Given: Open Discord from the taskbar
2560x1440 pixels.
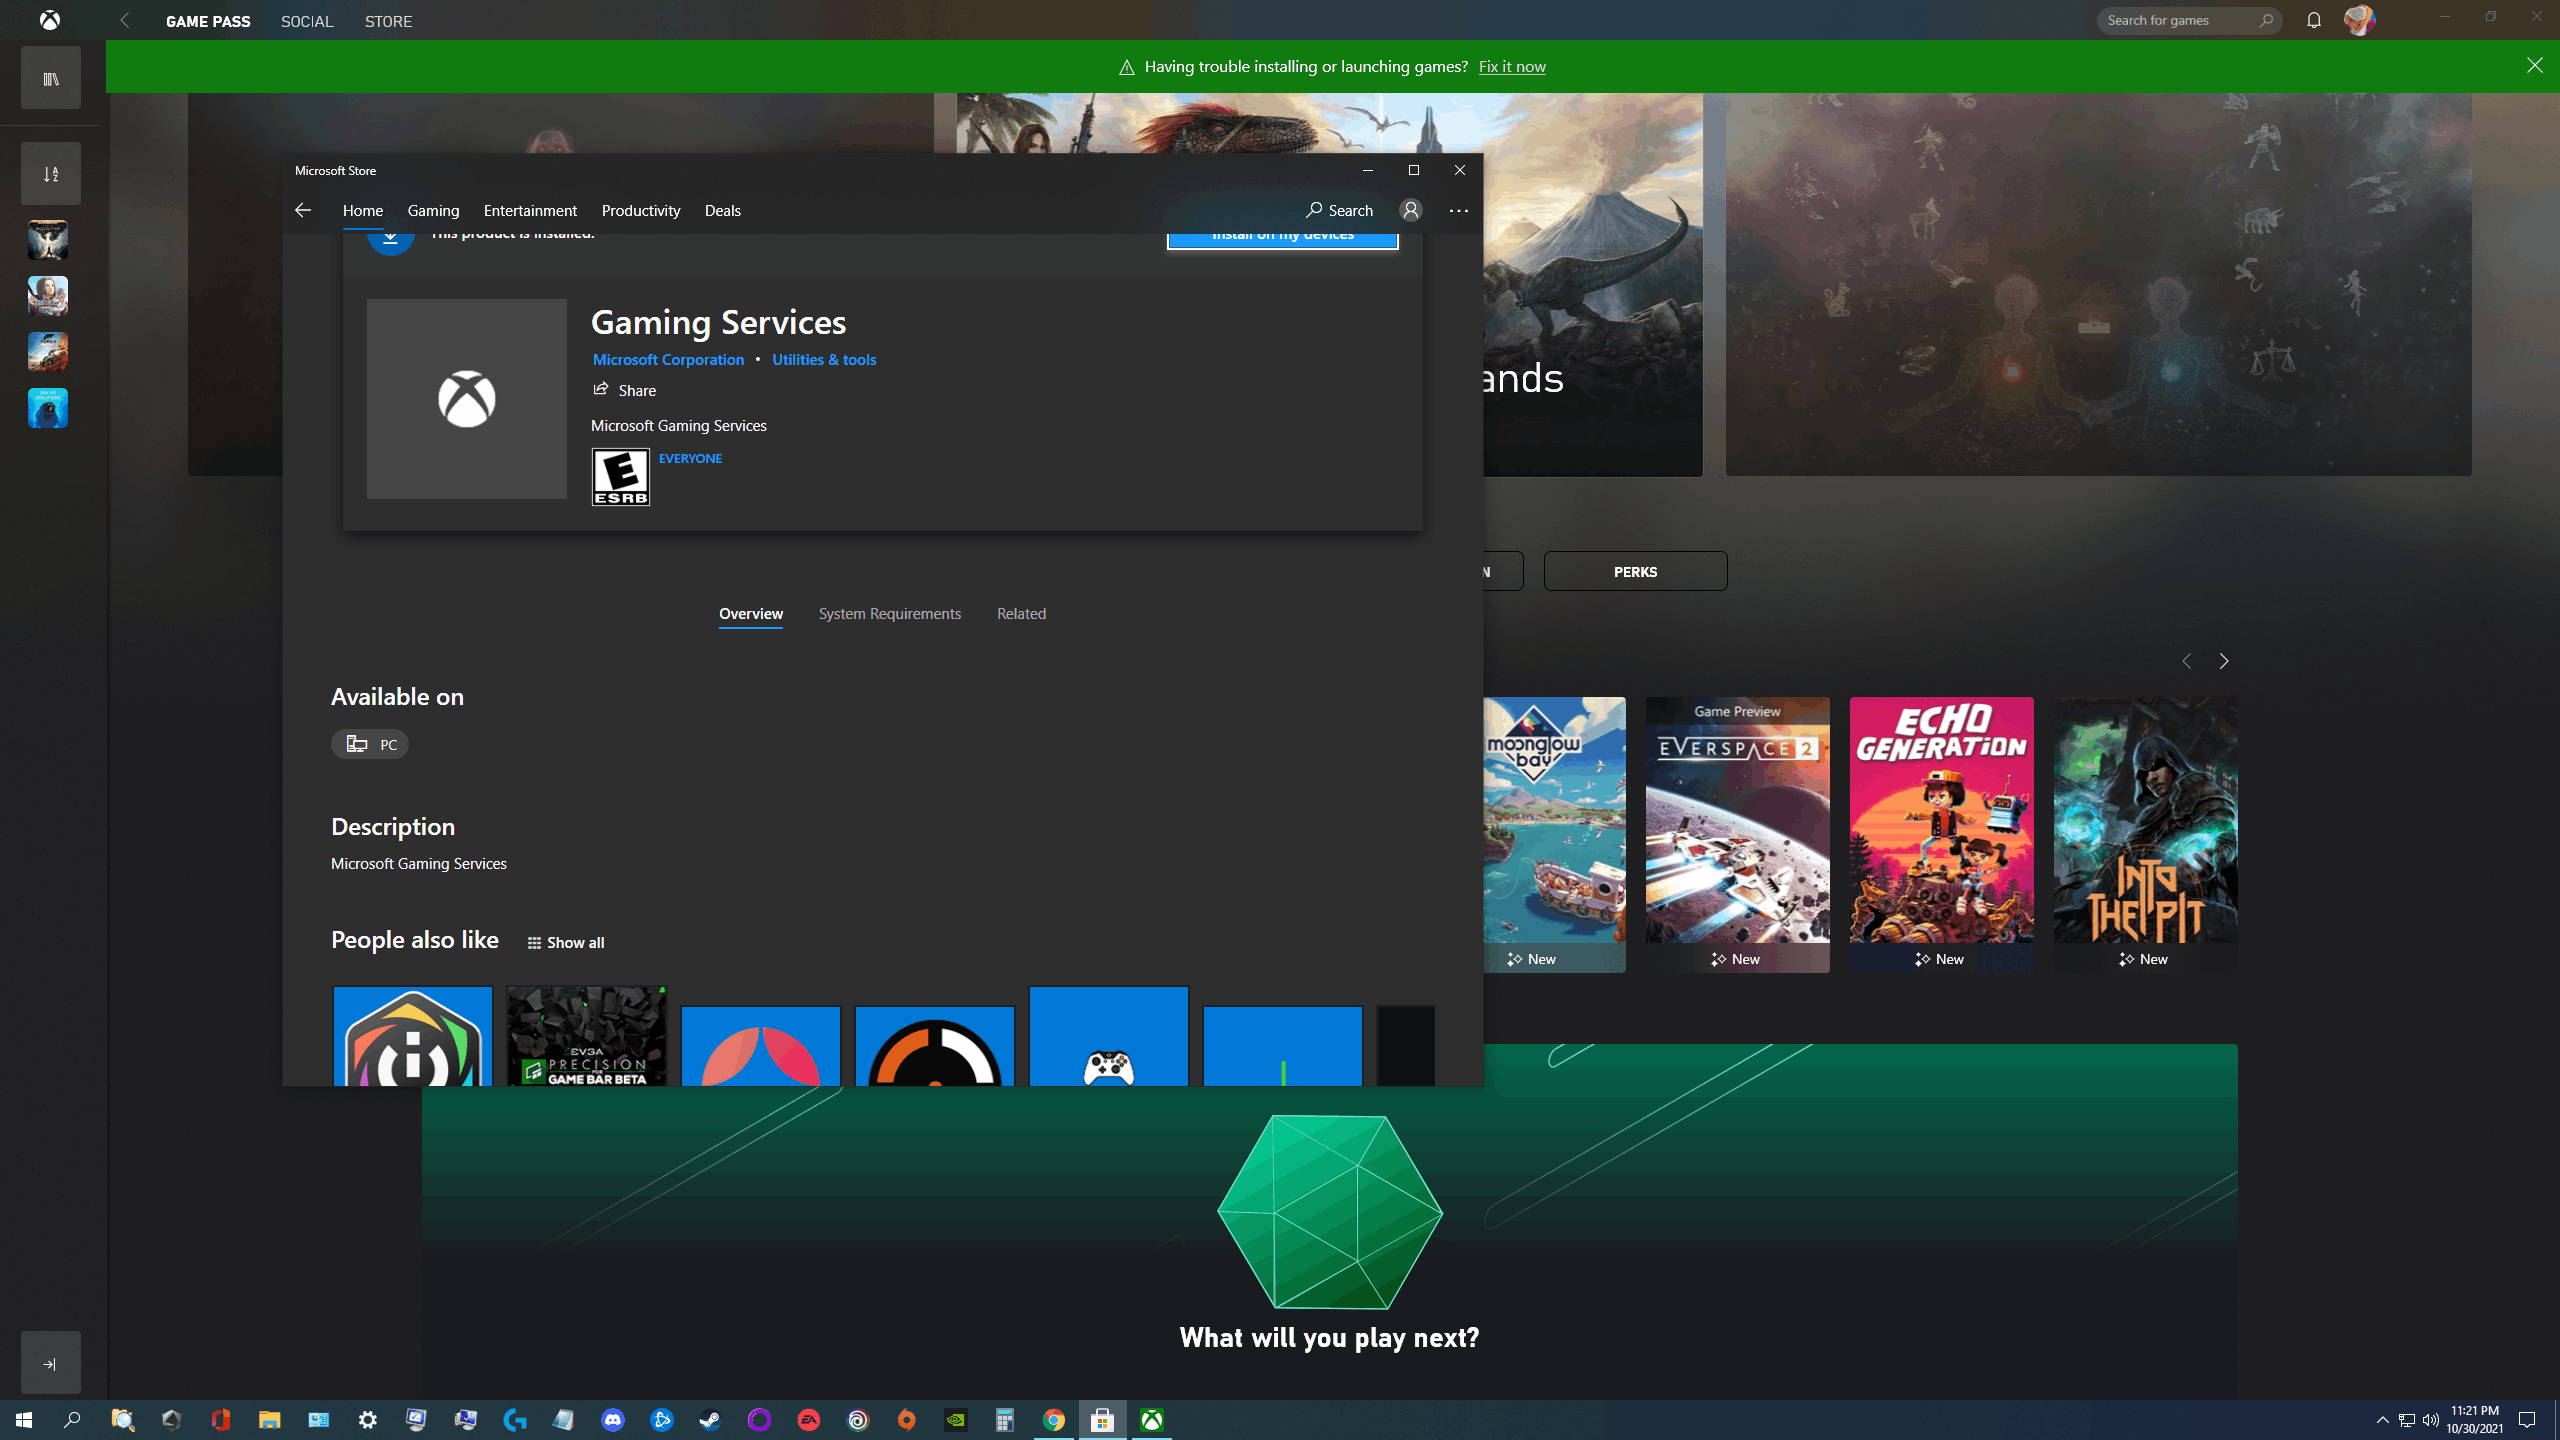Looking at the screenshot, I should 613,1420.
